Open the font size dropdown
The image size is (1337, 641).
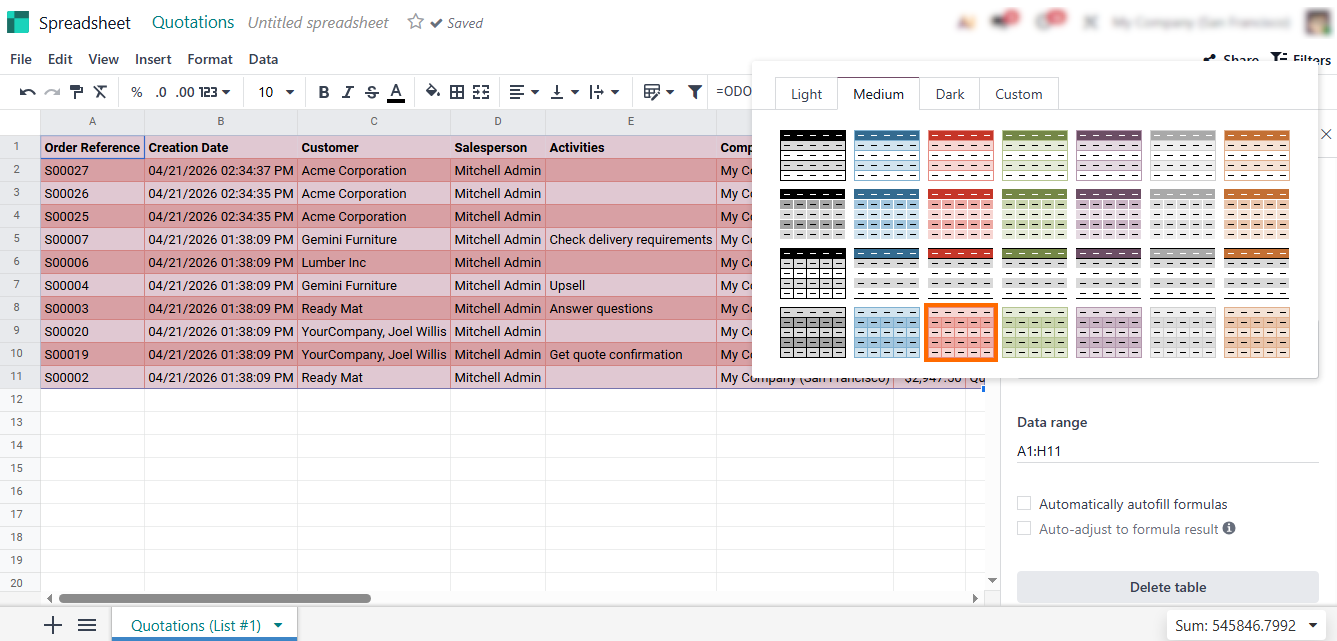click(x=276, y=92)
